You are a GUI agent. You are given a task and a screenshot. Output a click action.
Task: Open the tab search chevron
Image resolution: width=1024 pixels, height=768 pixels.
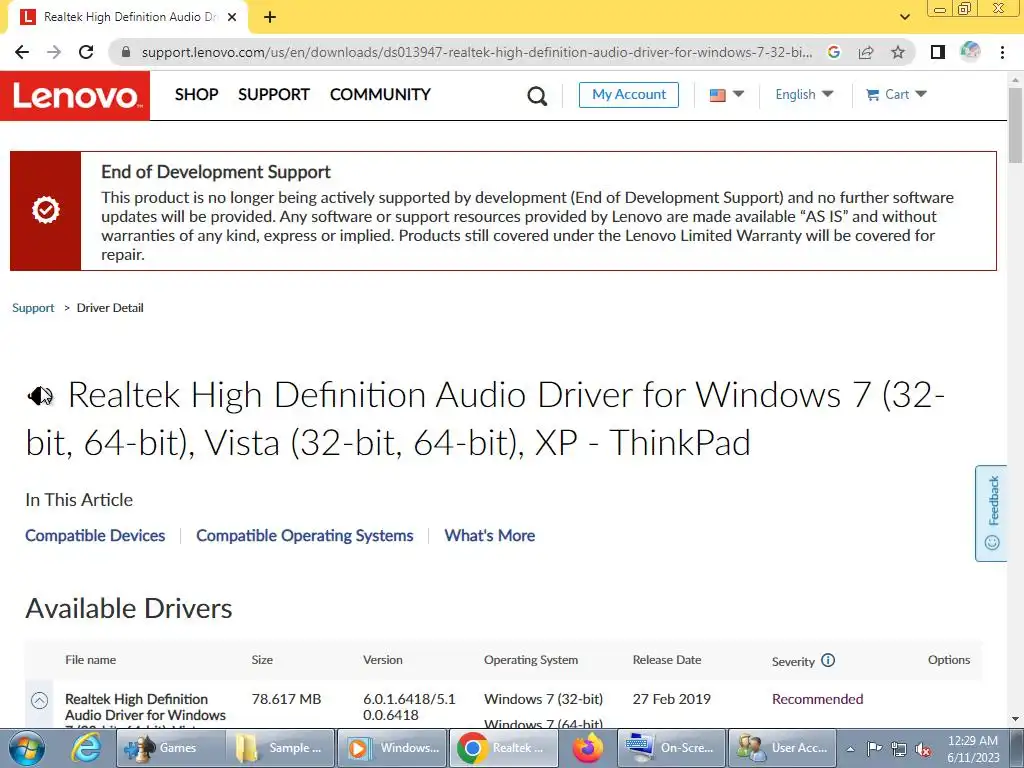coord(904,17)
